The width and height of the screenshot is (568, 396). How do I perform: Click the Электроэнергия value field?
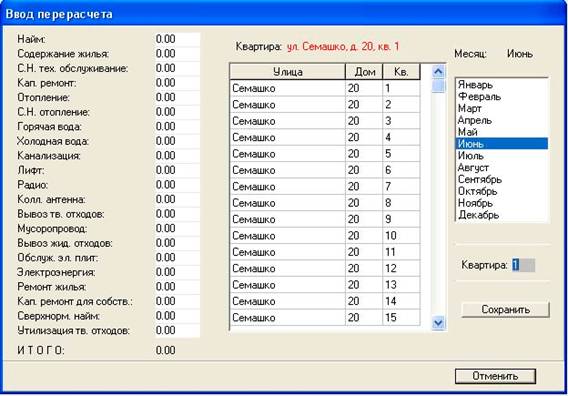pos(177,272)
